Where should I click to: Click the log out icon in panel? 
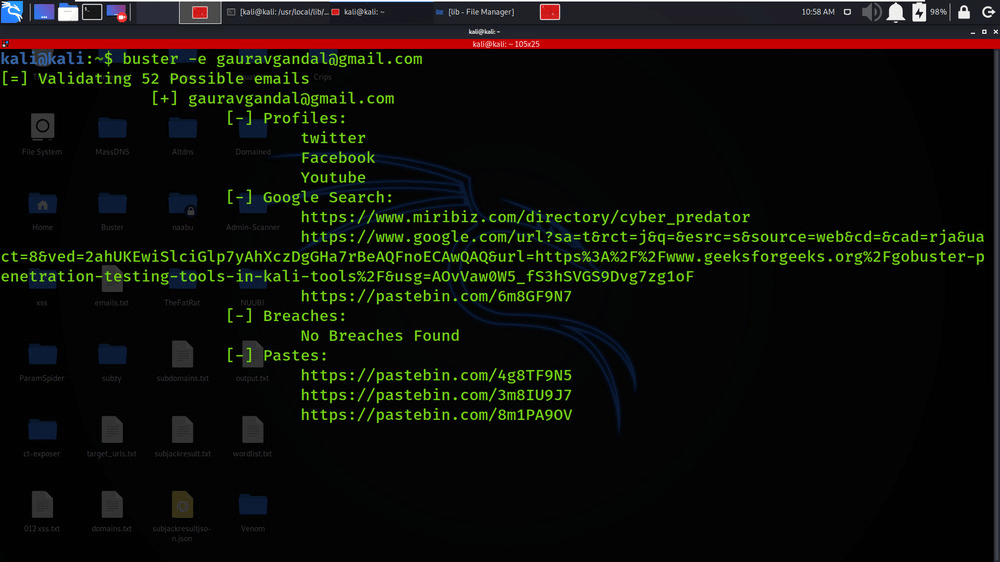[988, 12]
